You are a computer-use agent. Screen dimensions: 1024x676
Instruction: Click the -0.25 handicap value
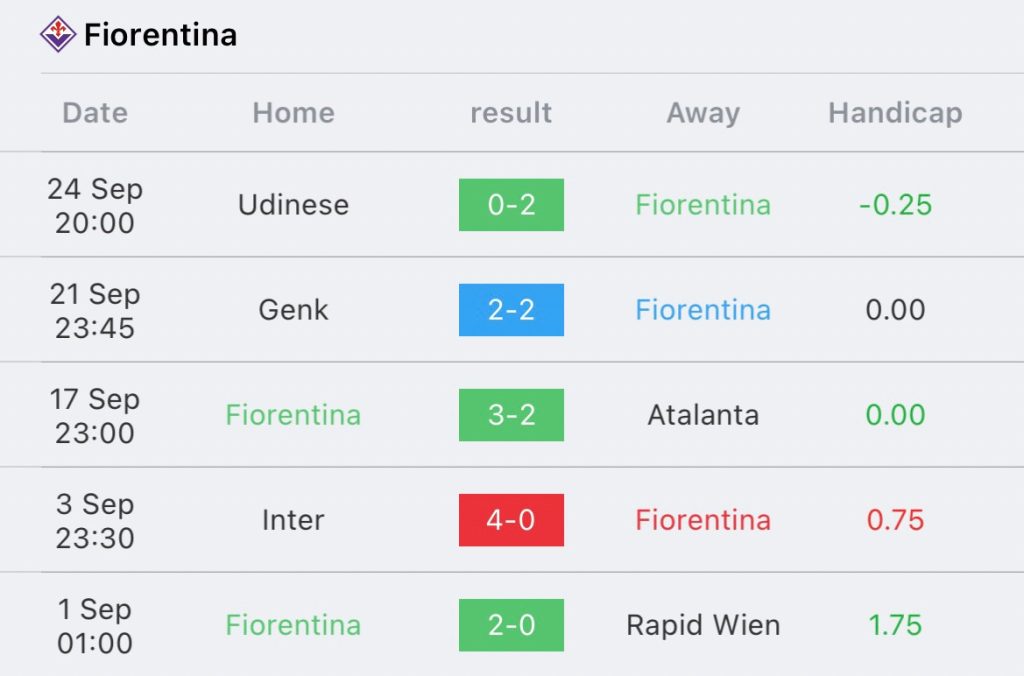(895, 205)
